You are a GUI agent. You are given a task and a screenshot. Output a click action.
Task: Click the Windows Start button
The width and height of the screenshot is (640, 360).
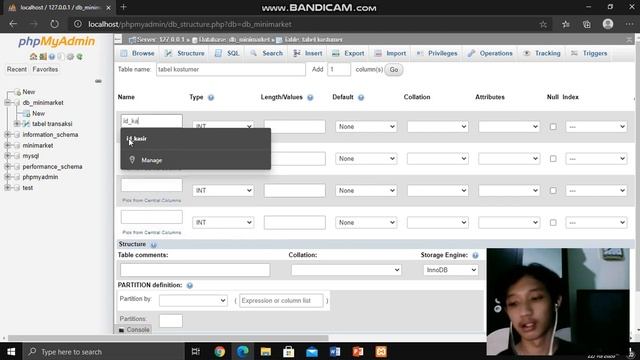pyautogui.click(x=11, y=351)
